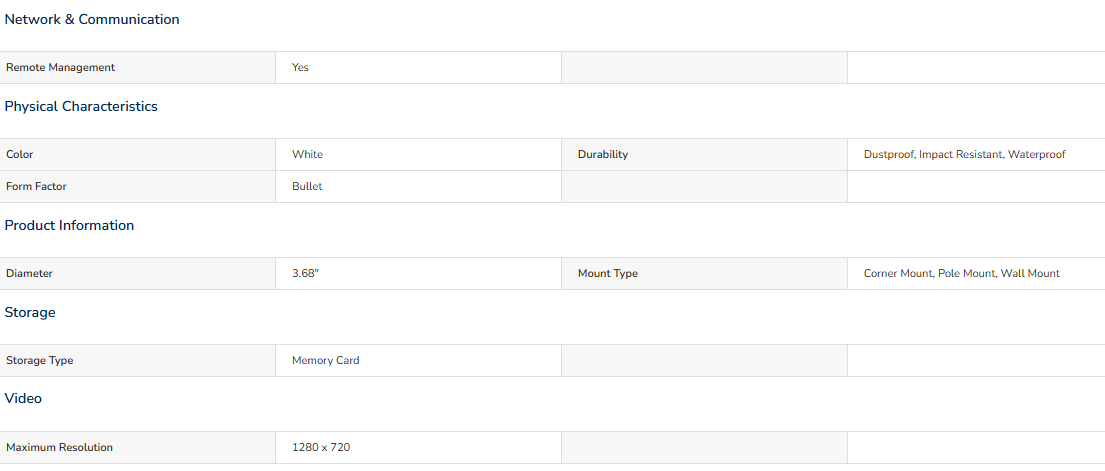The width and height of the screenshot is (1105, 471).
Task: Select the Color row label
Action: (x=137, y=154)
